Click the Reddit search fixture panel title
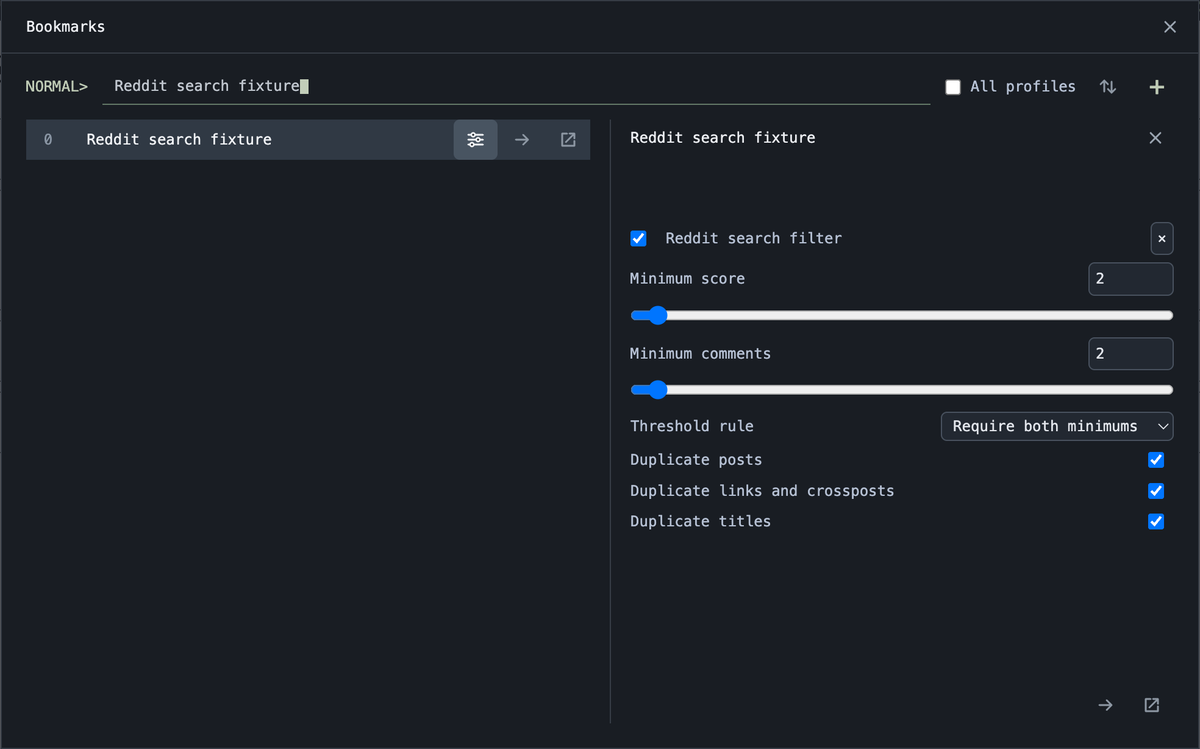 coord(722,138)
